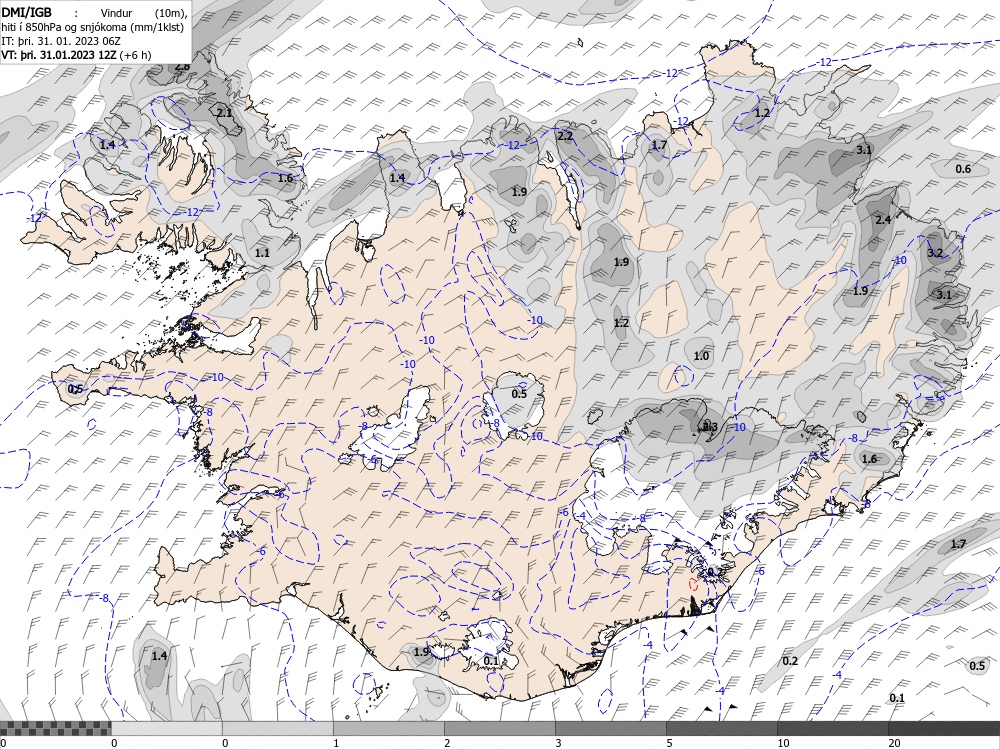Select legend swatch between 1 and 2
Screen dimensions: 1000x750
(388, 728)
